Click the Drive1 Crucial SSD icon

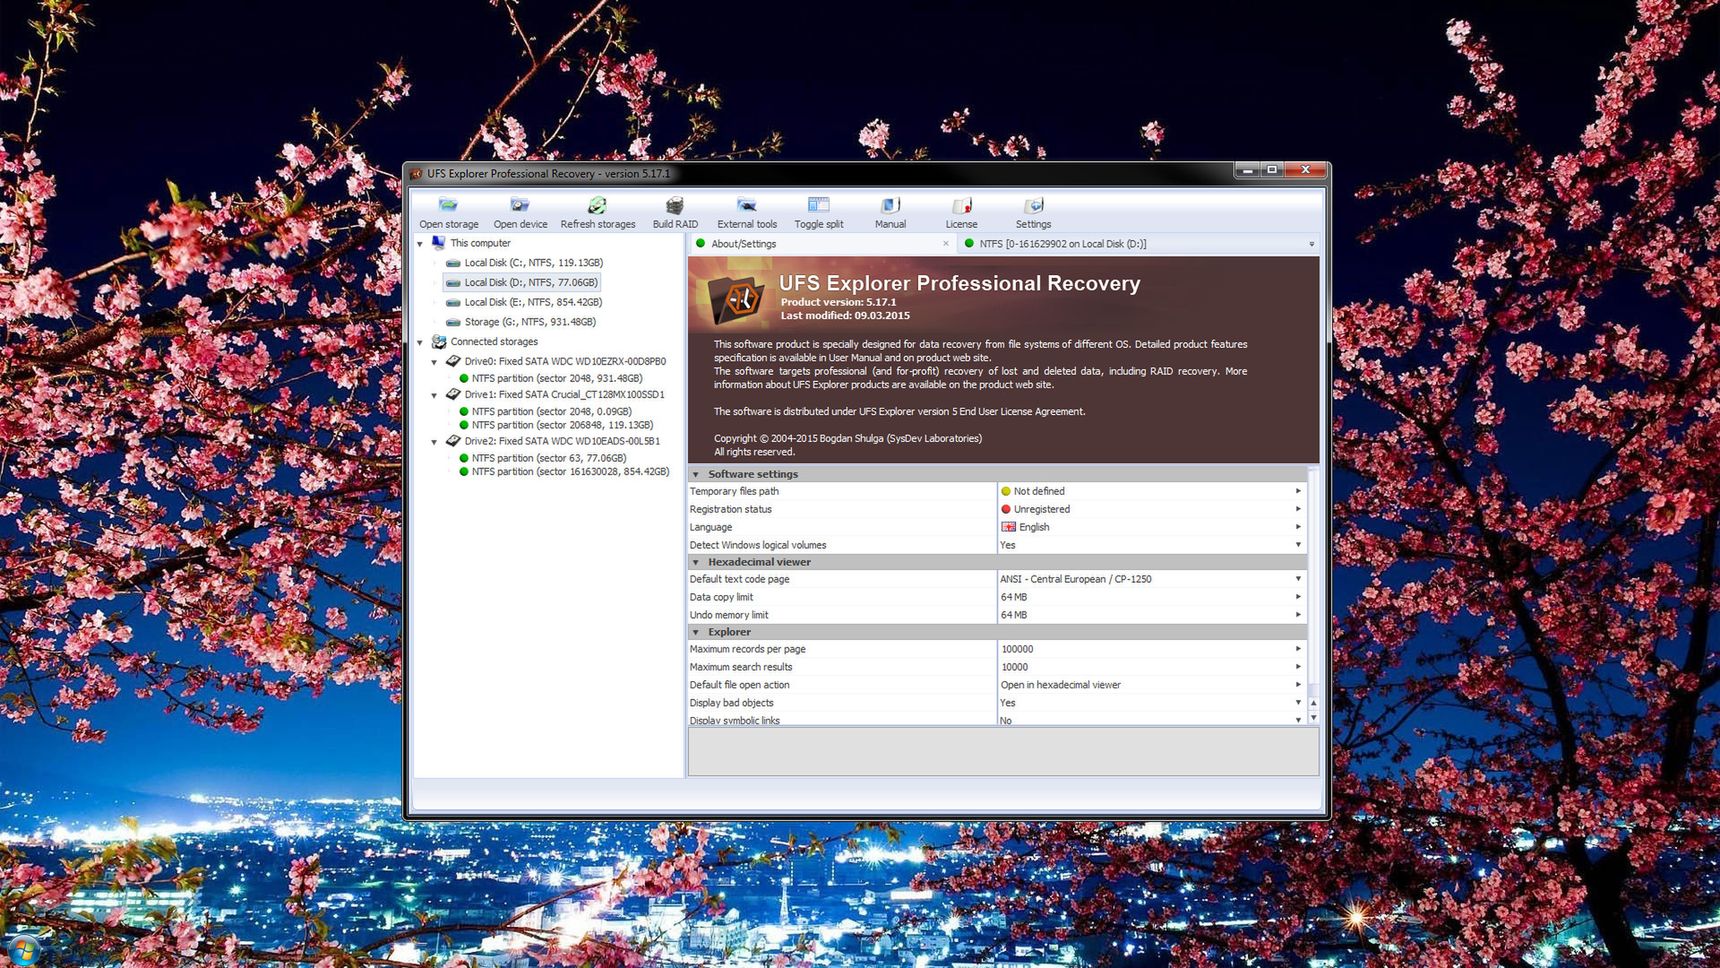click(453, 394)
